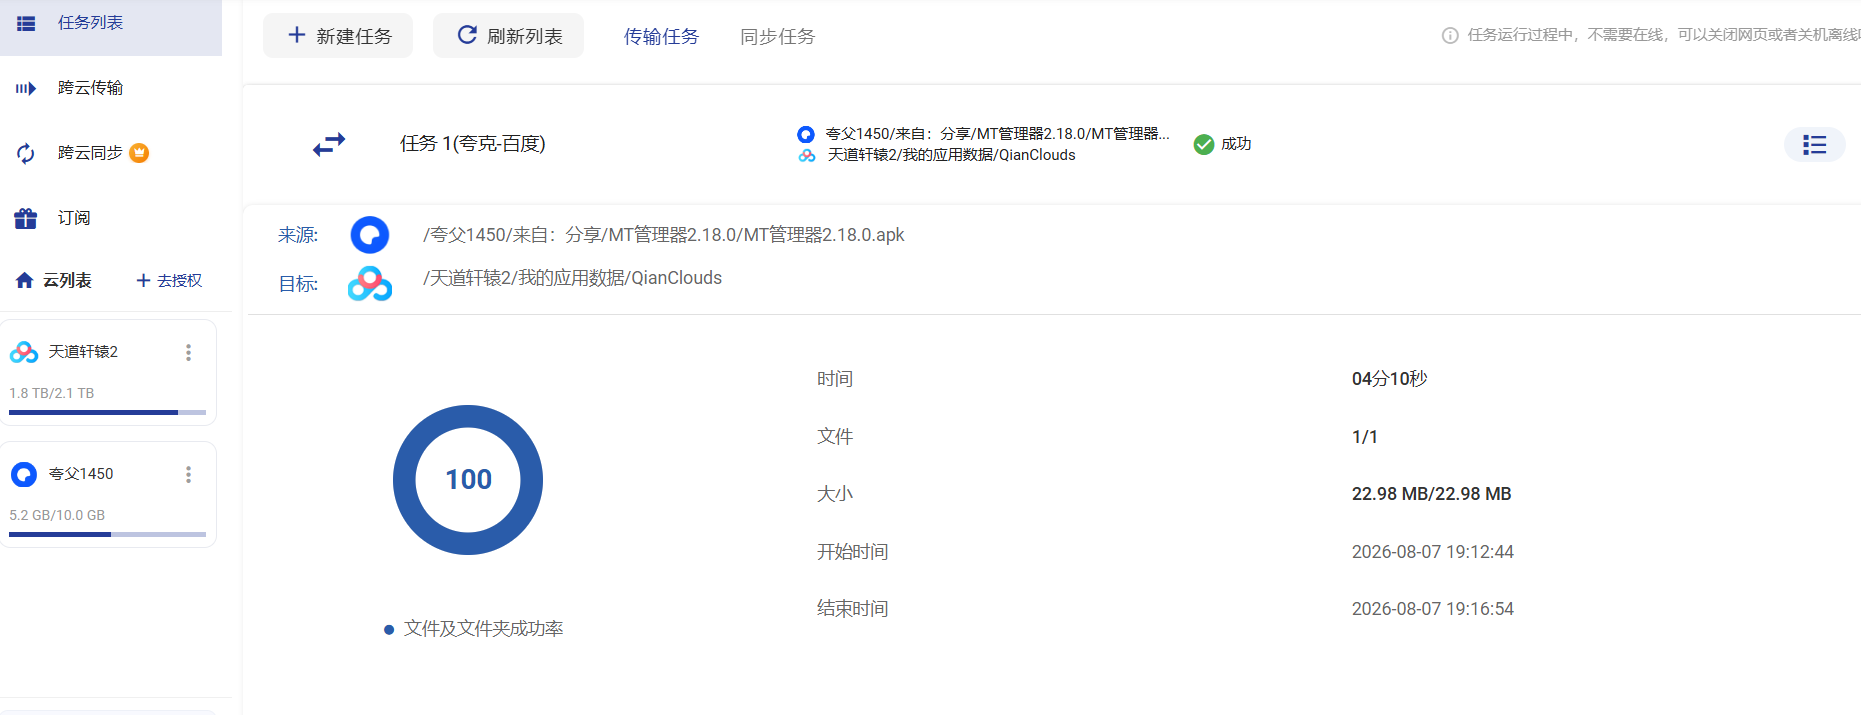Click the small Quark icon in task row
The width and height of the screenshot is (1861, 715).
point(806,134)
